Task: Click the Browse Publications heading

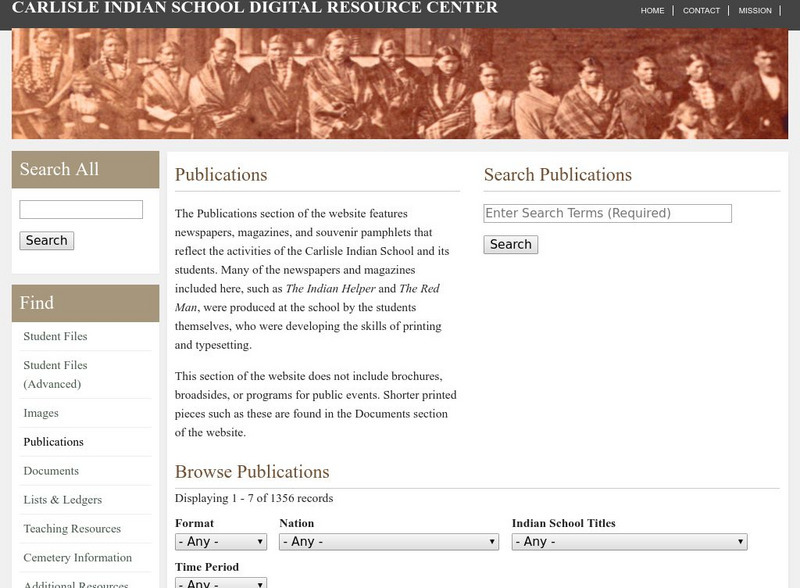Action: tap(252, 472)
